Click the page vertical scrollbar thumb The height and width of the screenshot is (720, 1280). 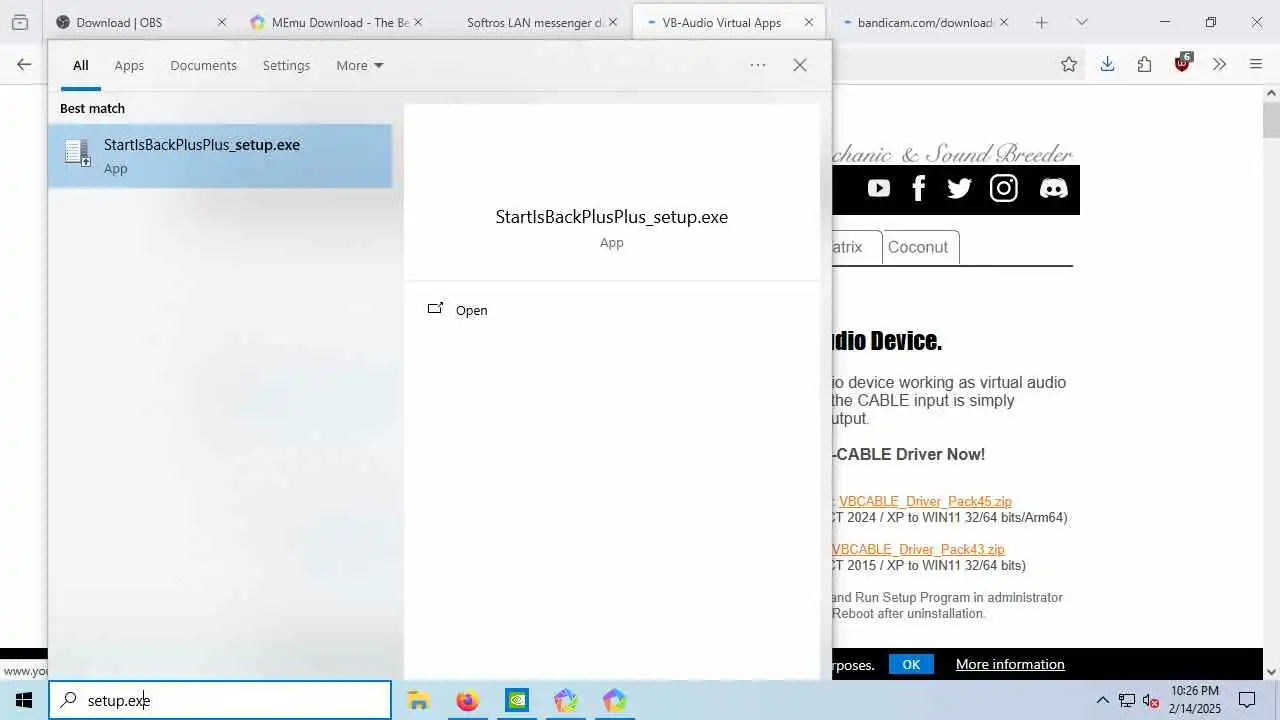coord(1271,119)
